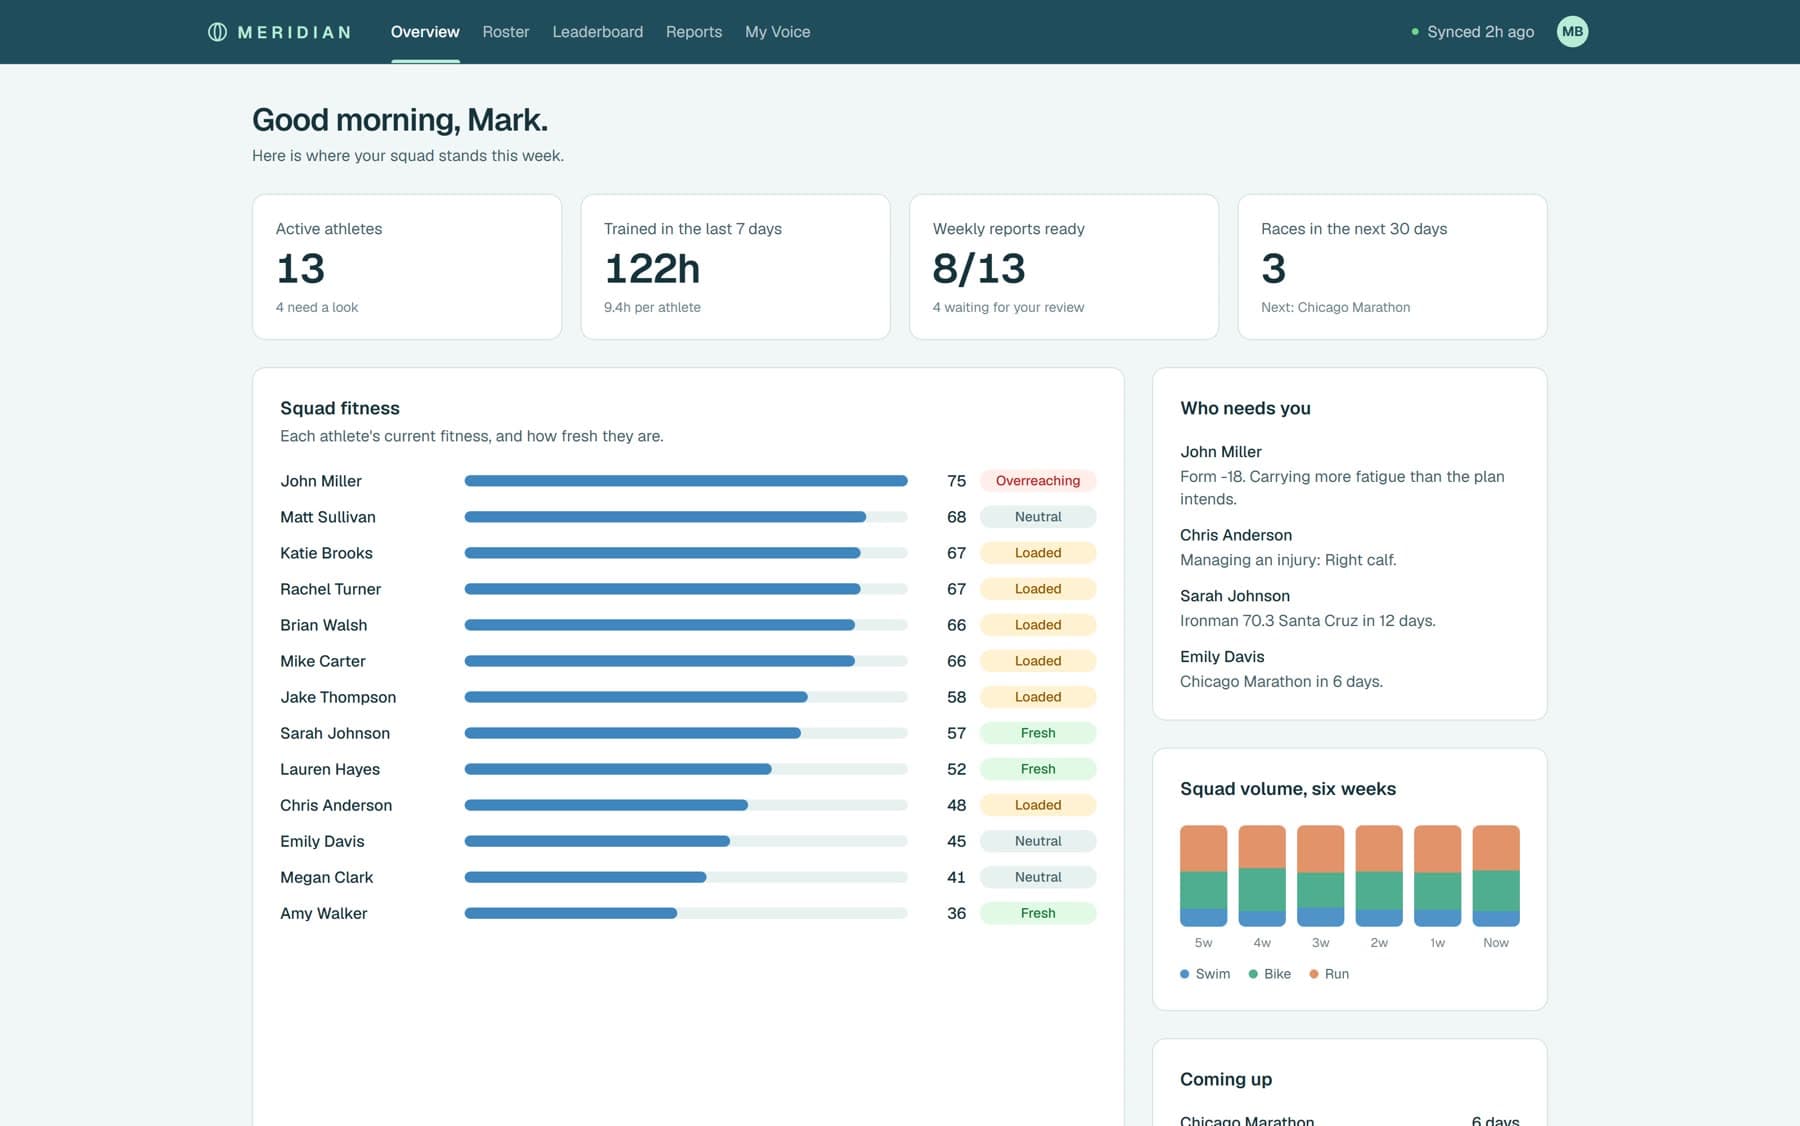Click Rachel Turner's name
Screen dimensions: 1800x1126
(330, 589)
